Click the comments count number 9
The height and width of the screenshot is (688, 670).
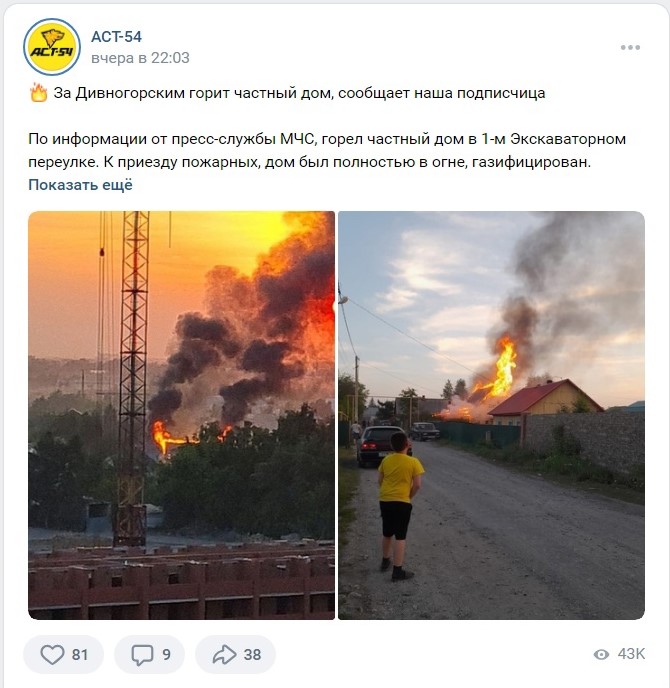coord(166,655)
